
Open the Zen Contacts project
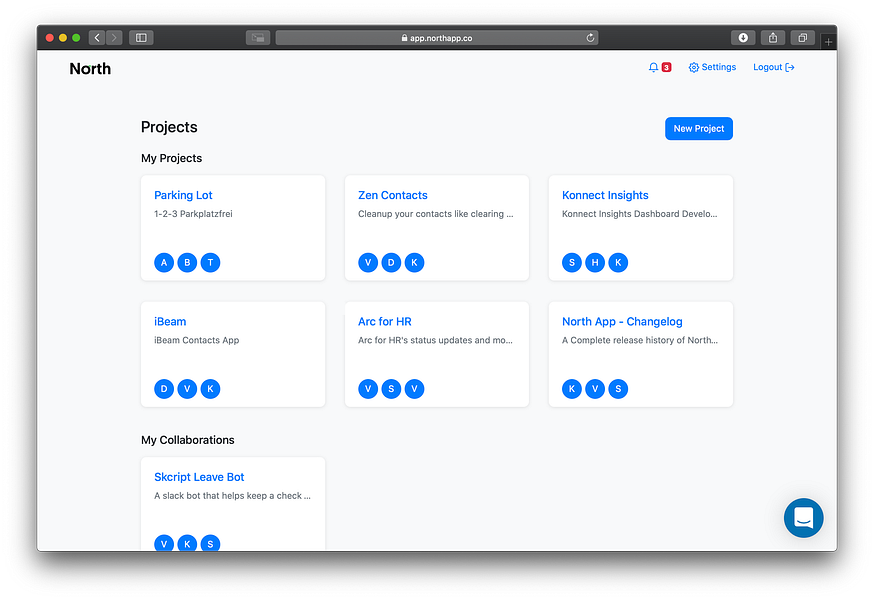tap(392, 195)
